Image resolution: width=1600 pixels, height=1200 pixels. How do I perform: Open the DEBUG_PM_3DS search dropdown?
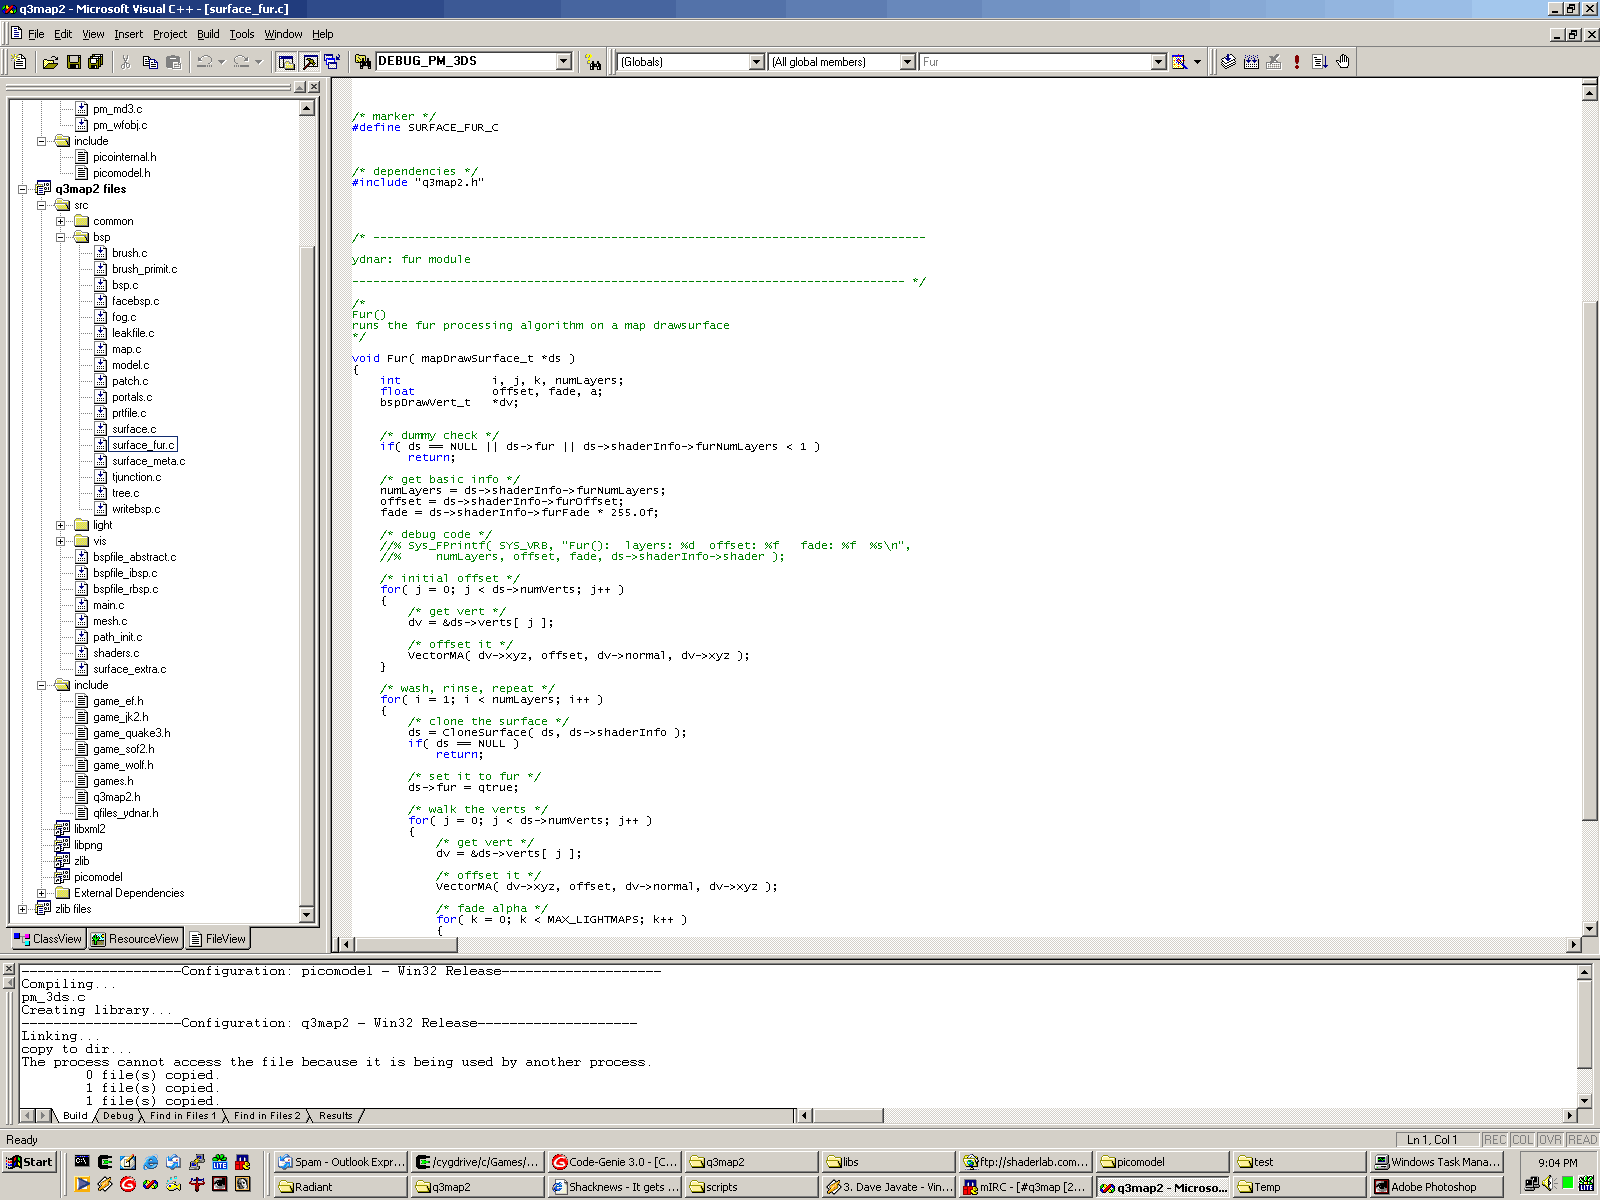[564, 62]
